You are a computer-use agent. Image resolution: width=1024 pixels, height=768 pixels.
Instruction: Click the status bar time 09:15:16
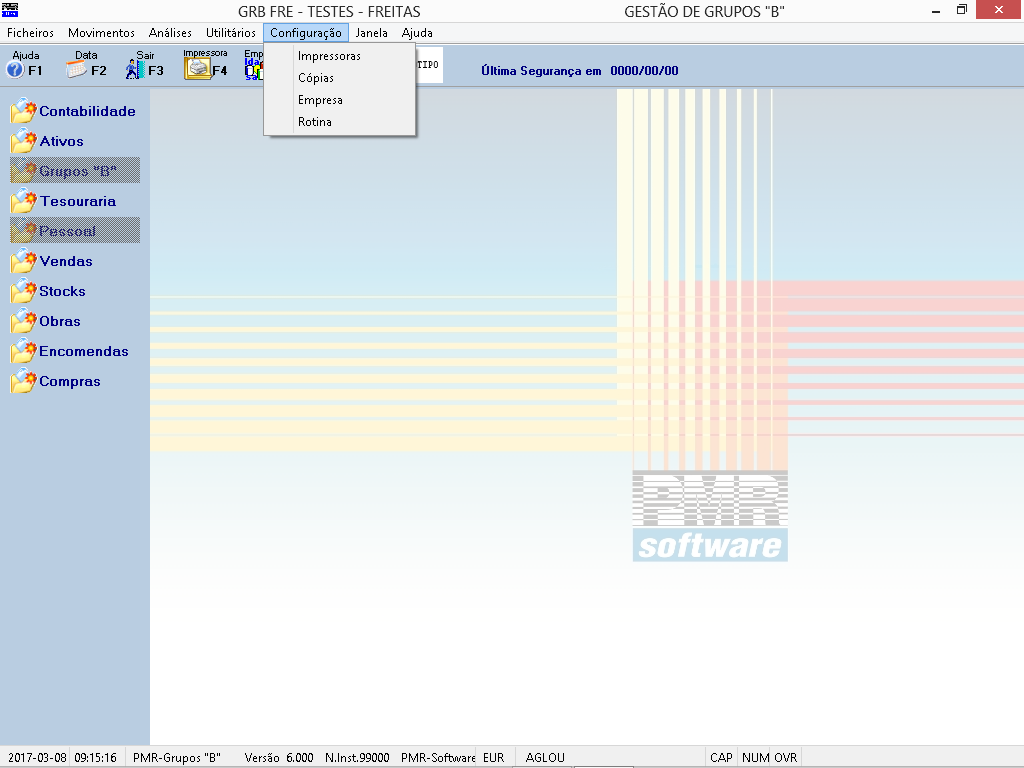95,758
